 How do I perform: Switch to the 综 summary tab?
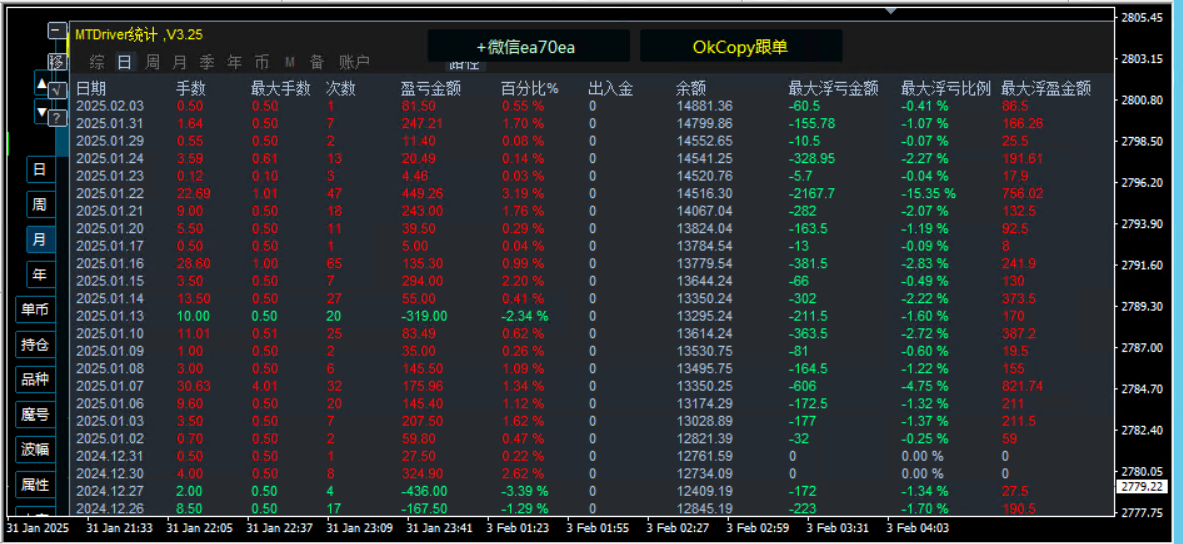pos(97,62)
